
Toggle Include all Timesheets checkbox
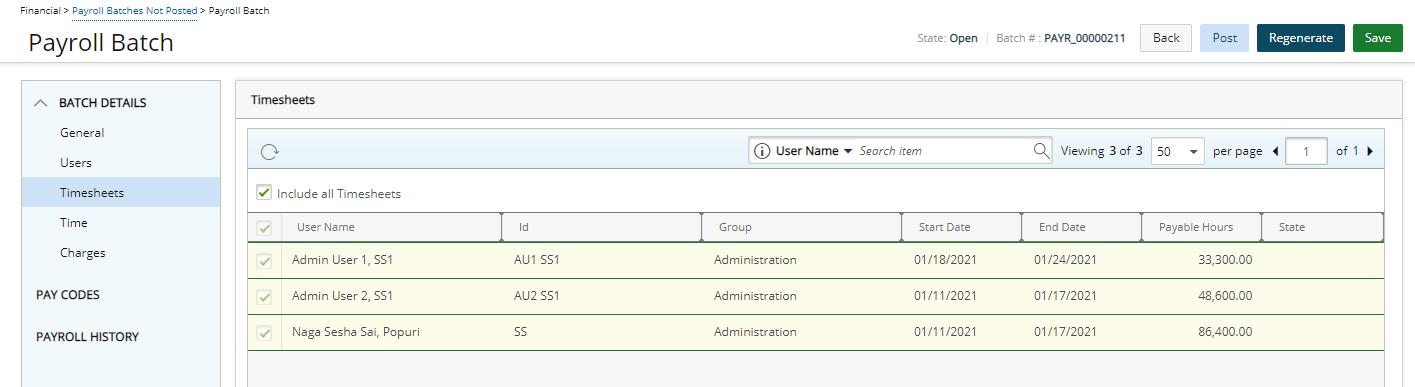[x=264, y=192]
